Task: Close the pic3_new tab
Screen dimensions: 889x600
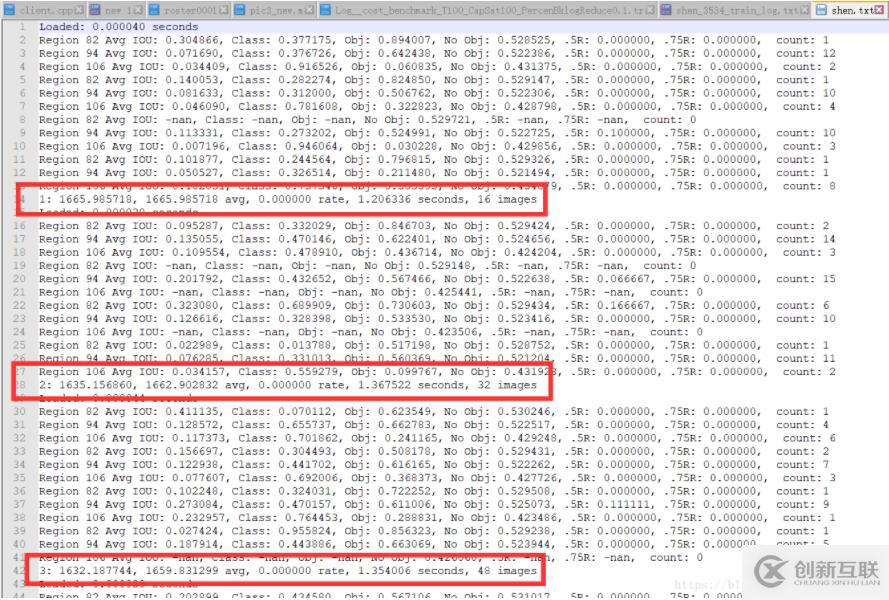Action: click(310, 10)
